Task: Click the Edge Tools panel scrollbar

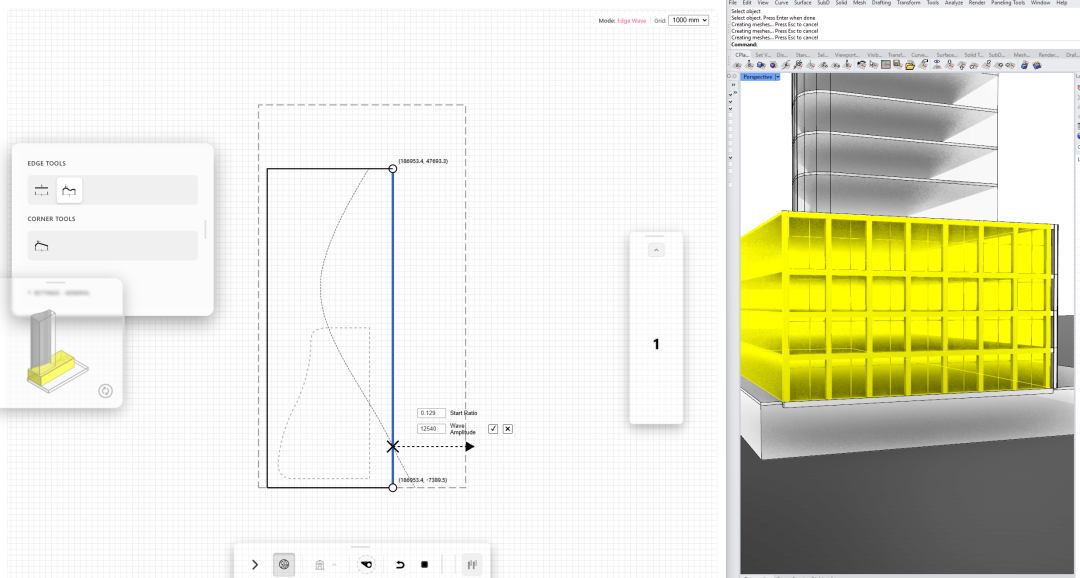Action: click(206, 229)
